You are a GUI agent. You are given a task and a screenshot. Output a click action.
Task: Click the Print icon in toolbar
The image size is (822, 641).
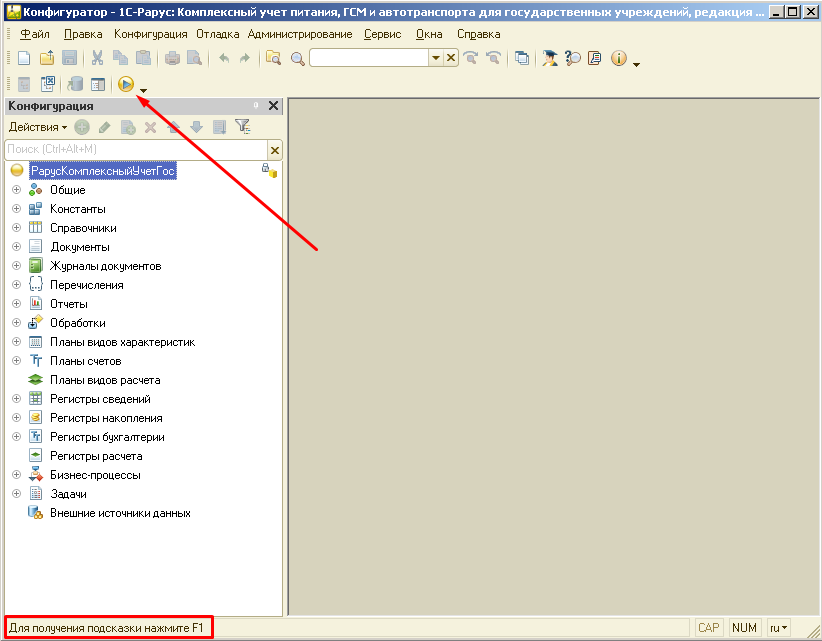(172, 58)
